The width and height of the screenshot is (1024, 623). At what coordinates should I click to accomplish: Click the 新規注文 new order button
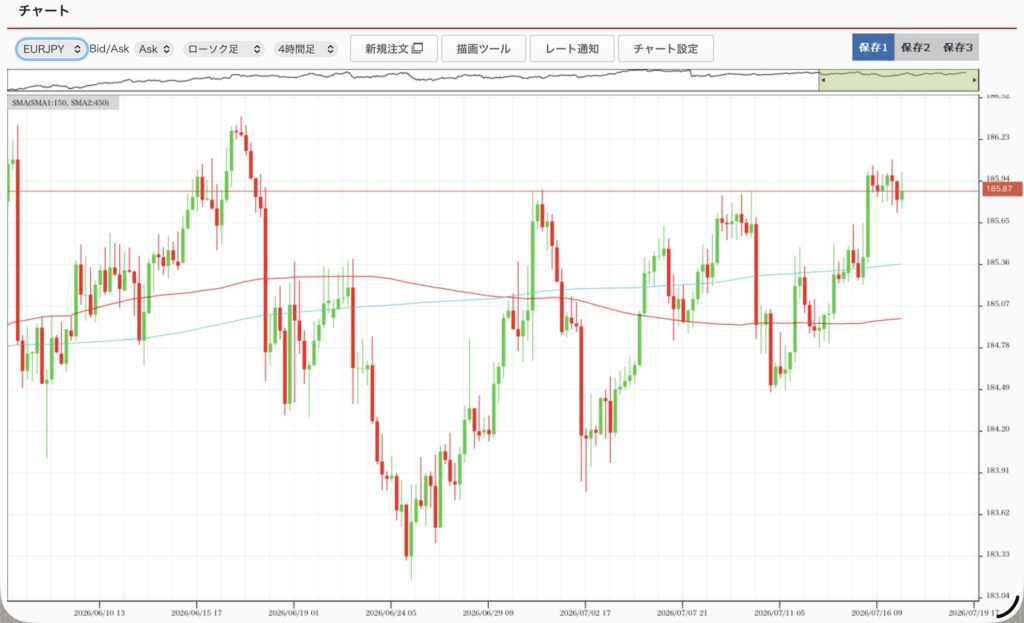tap(394, 48)
